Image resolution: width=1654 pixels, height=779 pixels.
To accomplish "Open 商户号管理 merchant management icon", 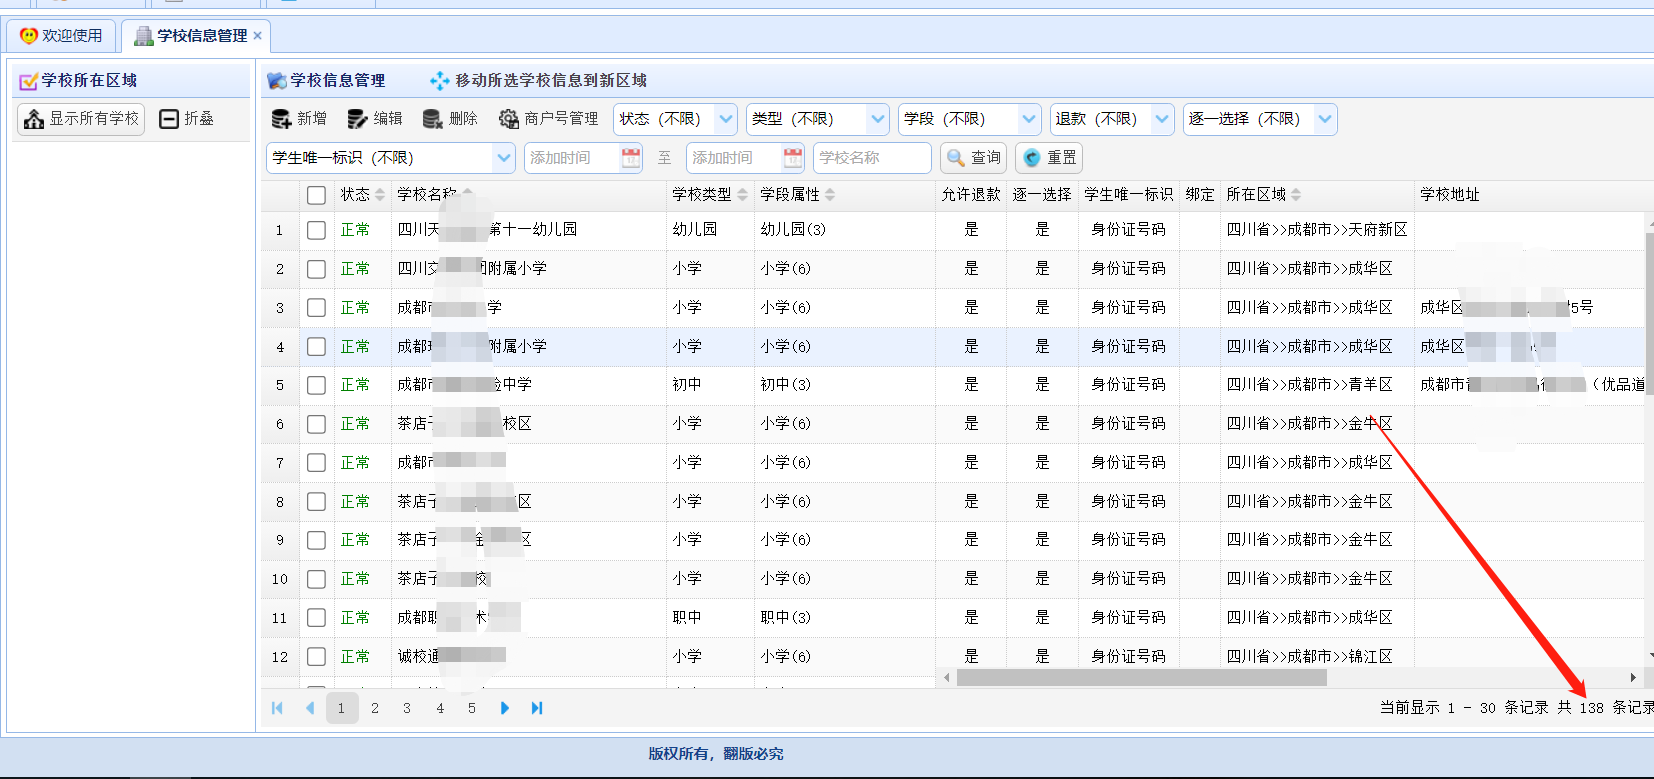I will pos(508,119).
